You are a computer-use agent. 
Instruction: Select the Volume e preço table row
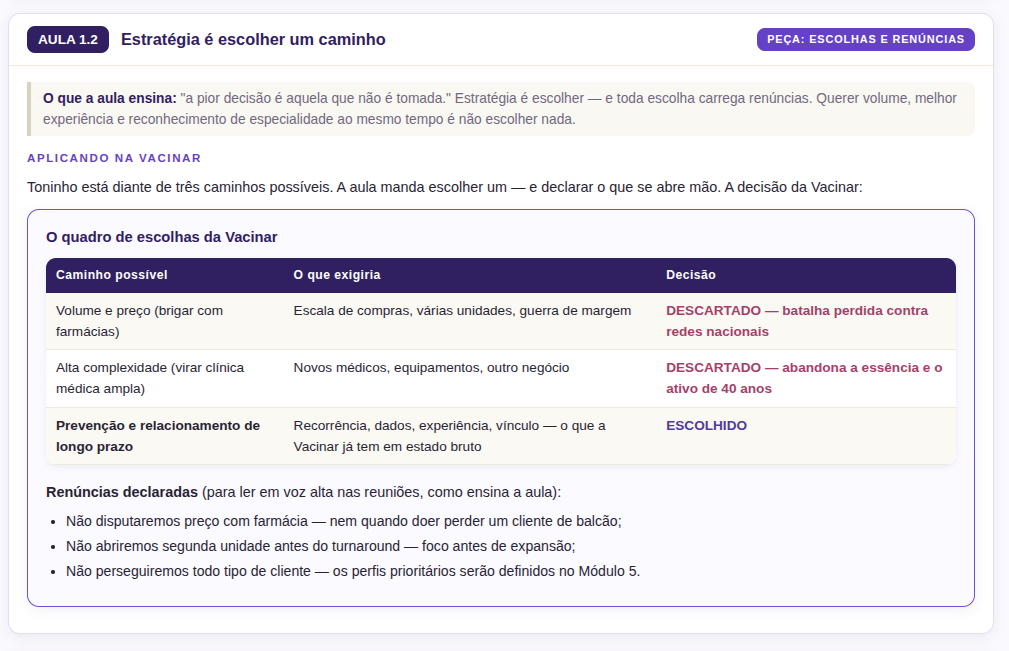pyautogui.click(x=501, y=321)
